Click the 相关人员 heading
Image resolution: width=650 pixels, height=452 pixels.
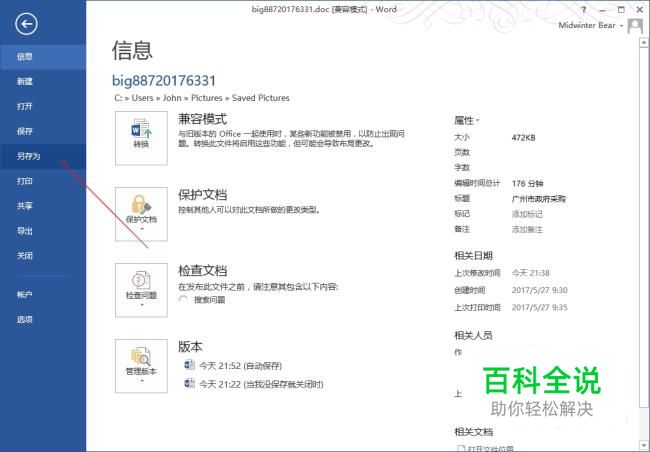[473, 335]
